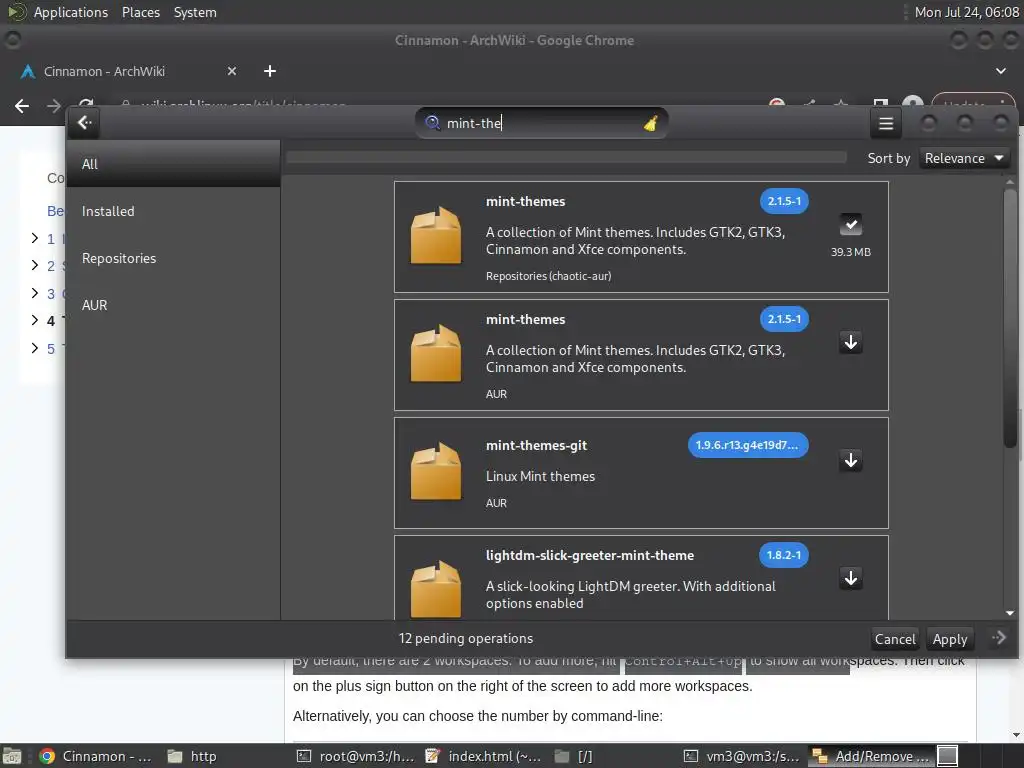Open the Places menu
Screen dimensions: 1024x768
[140, 12]
